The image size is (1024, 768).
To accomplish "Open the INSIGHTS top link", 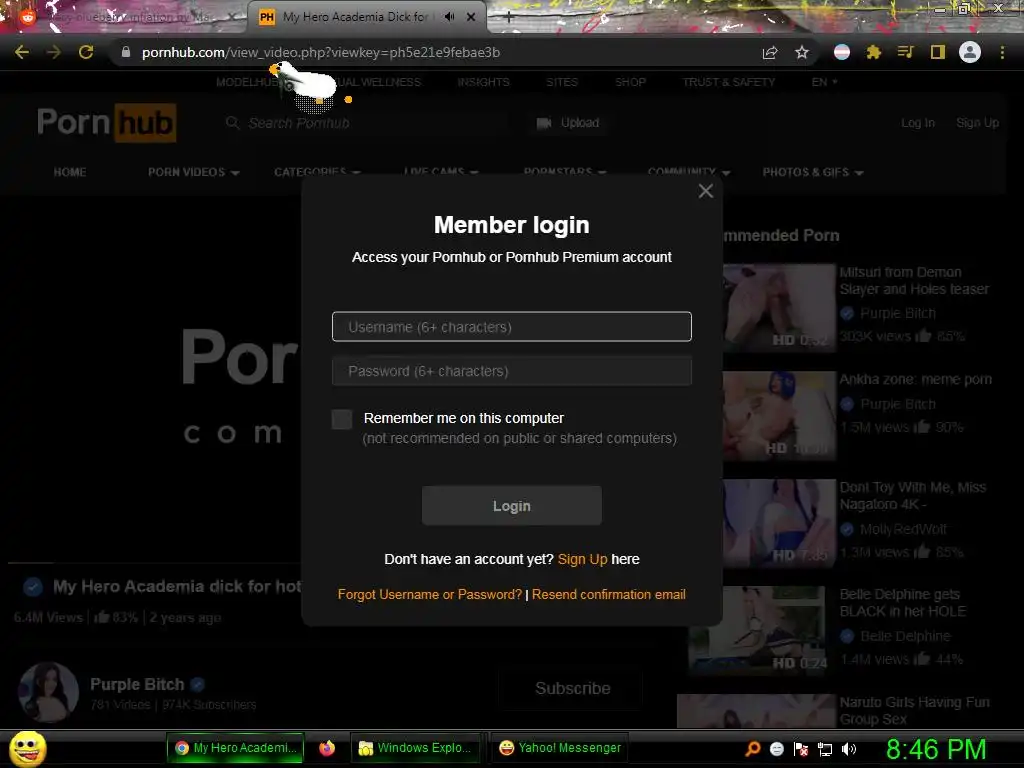I will tap(483, 82).
